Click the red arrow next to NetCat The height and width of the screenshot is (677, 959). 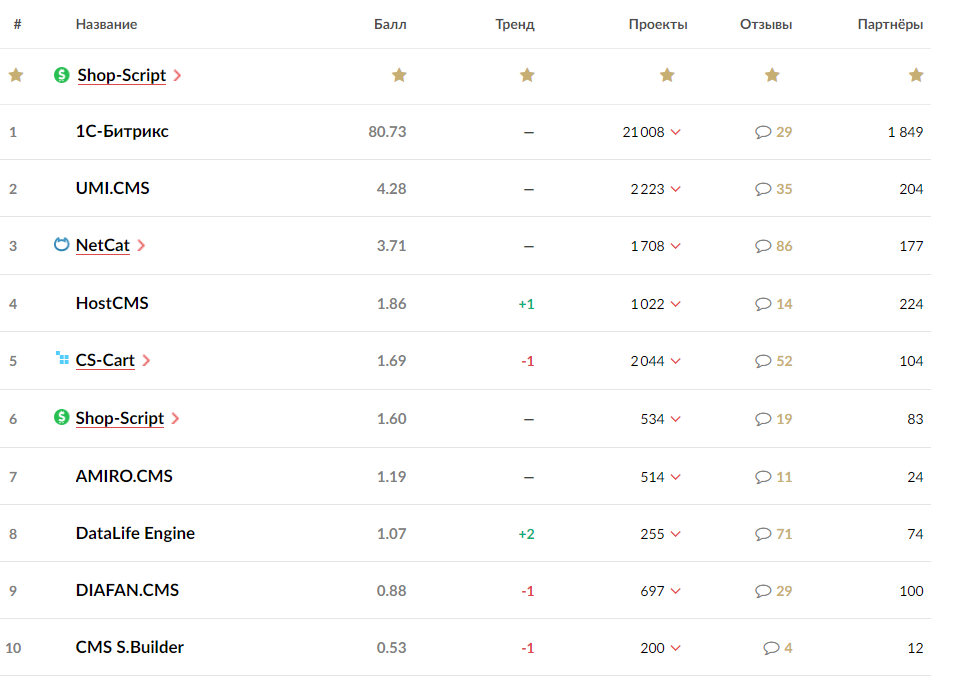pos(141,245)
